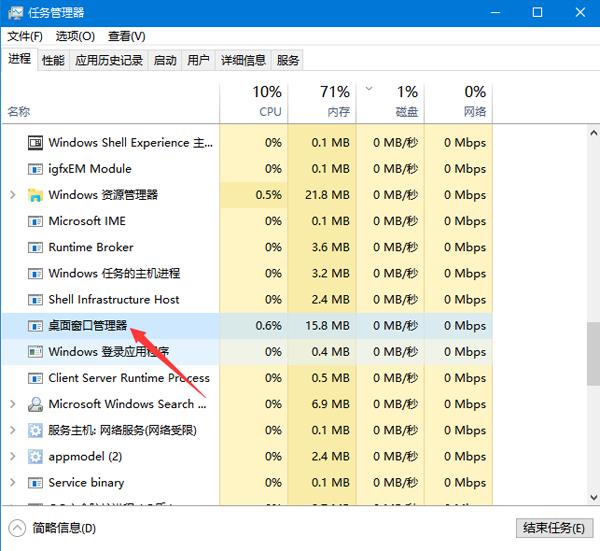Select the Microsoft IME row name
The width and height of the screenshot is (600, 551).
pos(87,222)
